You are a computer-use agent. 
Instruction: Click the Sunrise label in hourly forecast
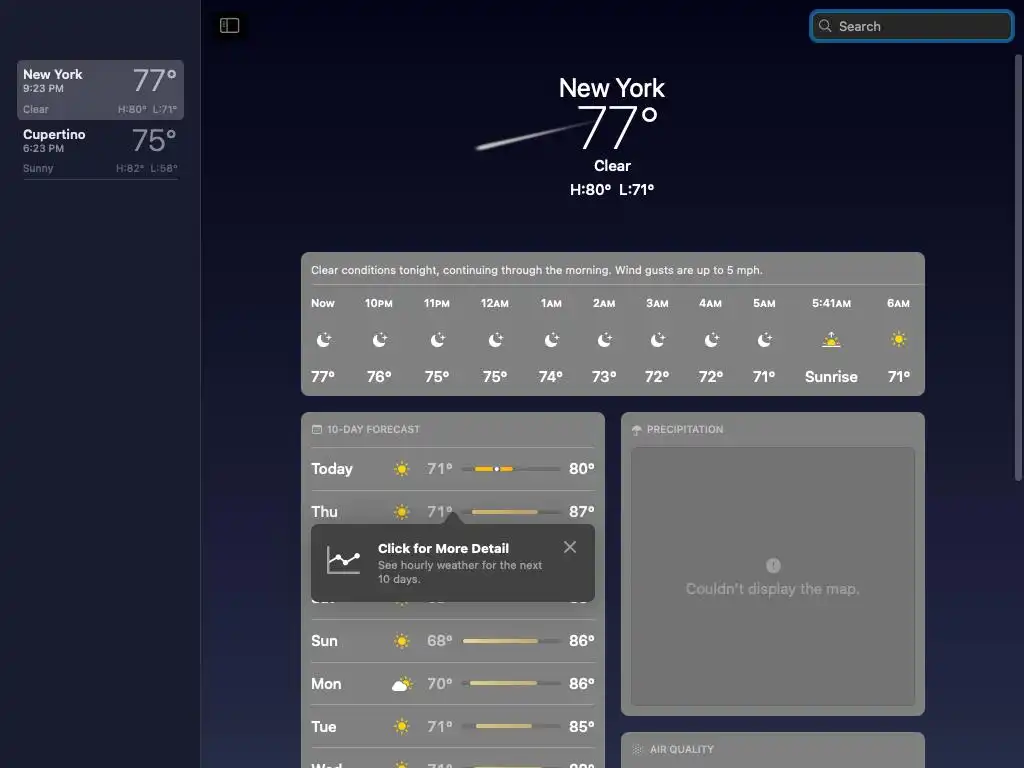point(831,377)
